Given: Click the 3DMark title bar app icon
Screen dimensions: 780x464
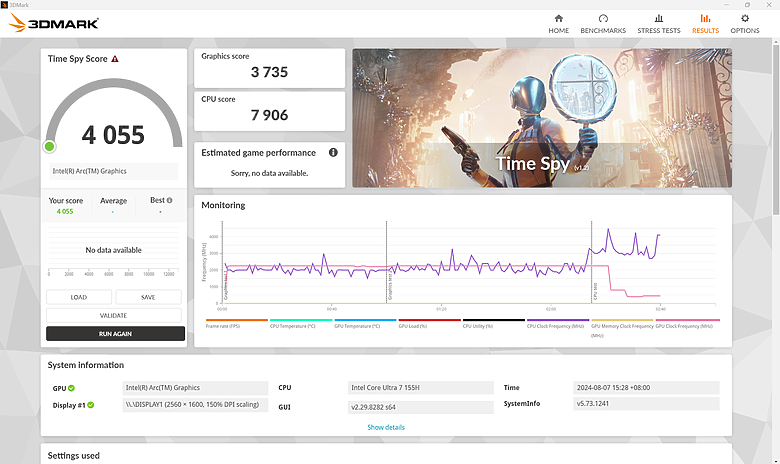Looking at the screenshot, I should 4,4.
